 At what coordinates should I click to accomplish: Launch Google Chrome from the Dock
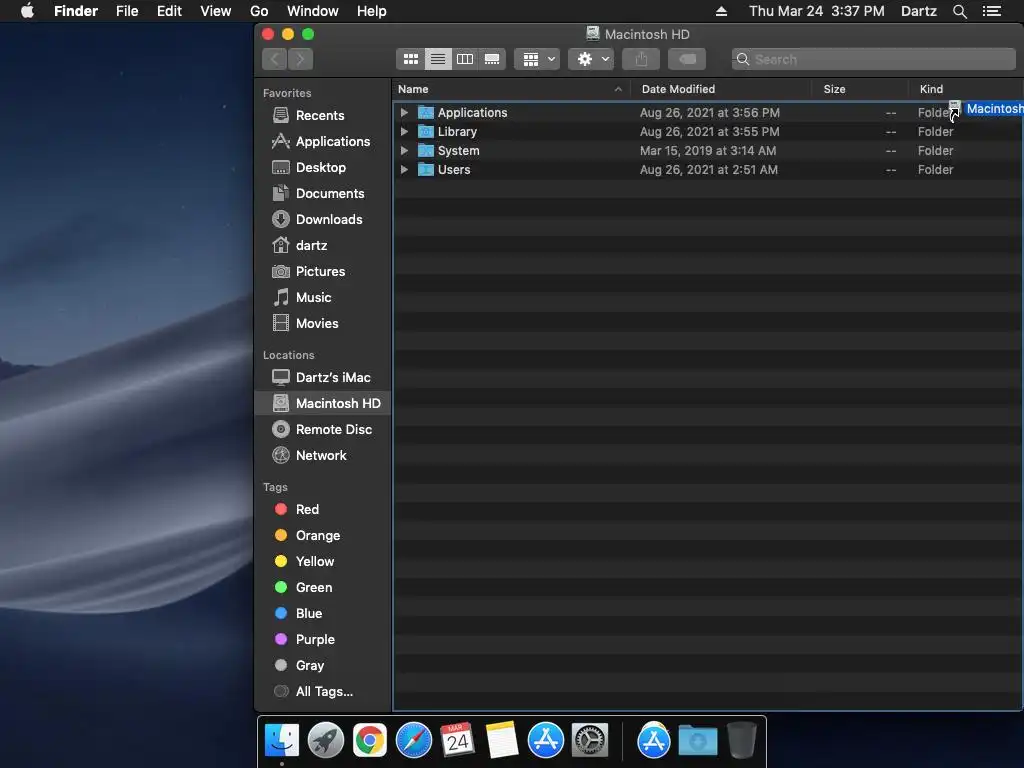[370, 741]
